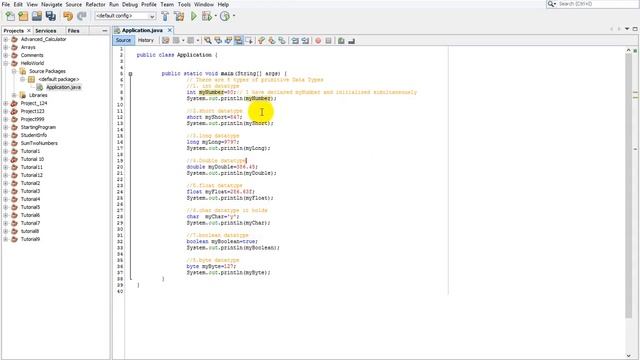Viewport: 640px width, 360px height.
Task: Open navigate Back history dropdown arrow
Action: [183, 40]
